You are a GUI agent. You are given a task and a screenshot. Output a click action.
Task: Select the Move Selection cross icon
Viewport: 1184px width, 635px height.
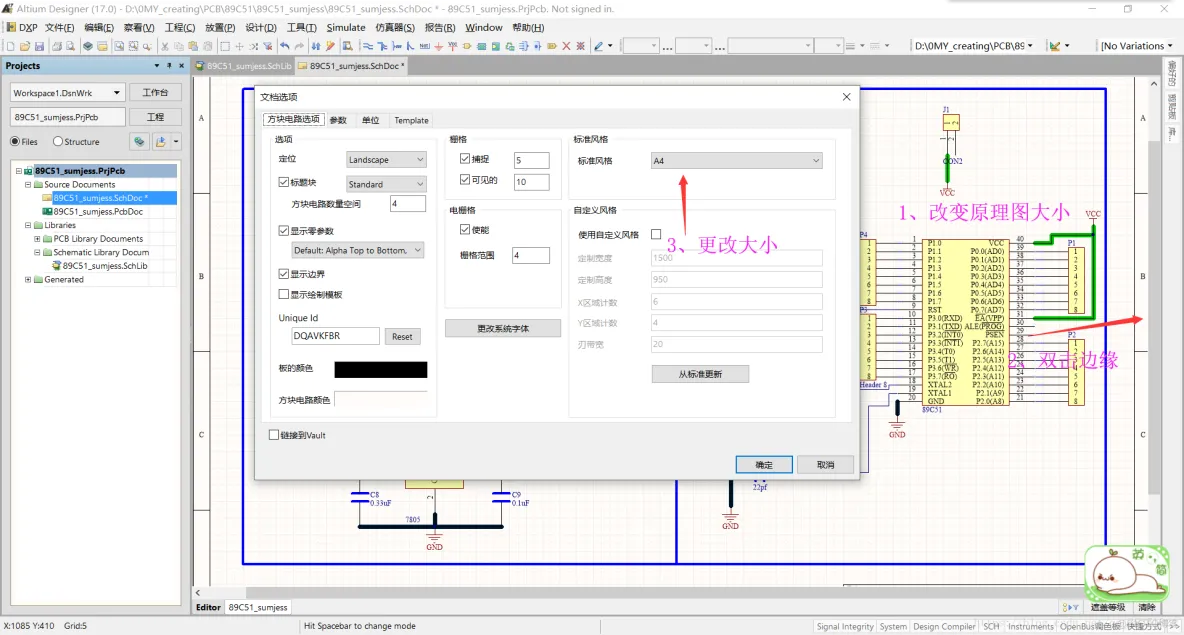click(x=239, y=46)
